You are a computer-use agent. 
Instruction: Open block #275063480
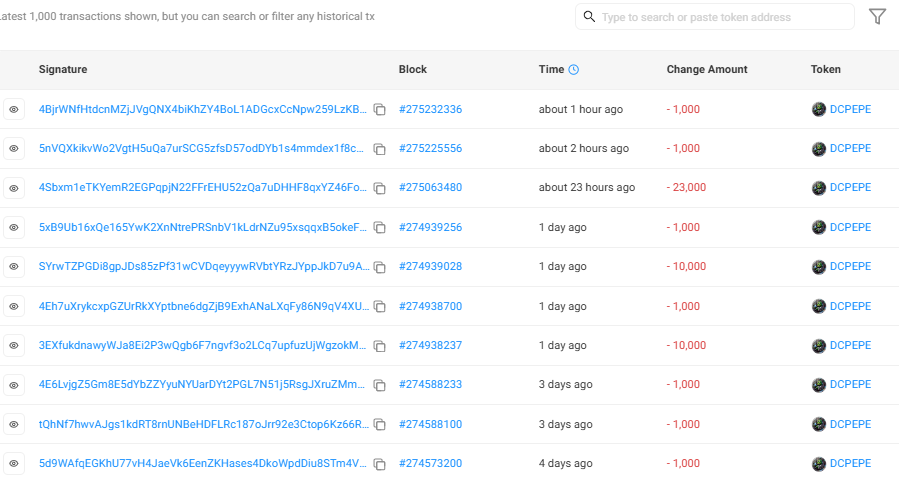[x=431, y=187]
